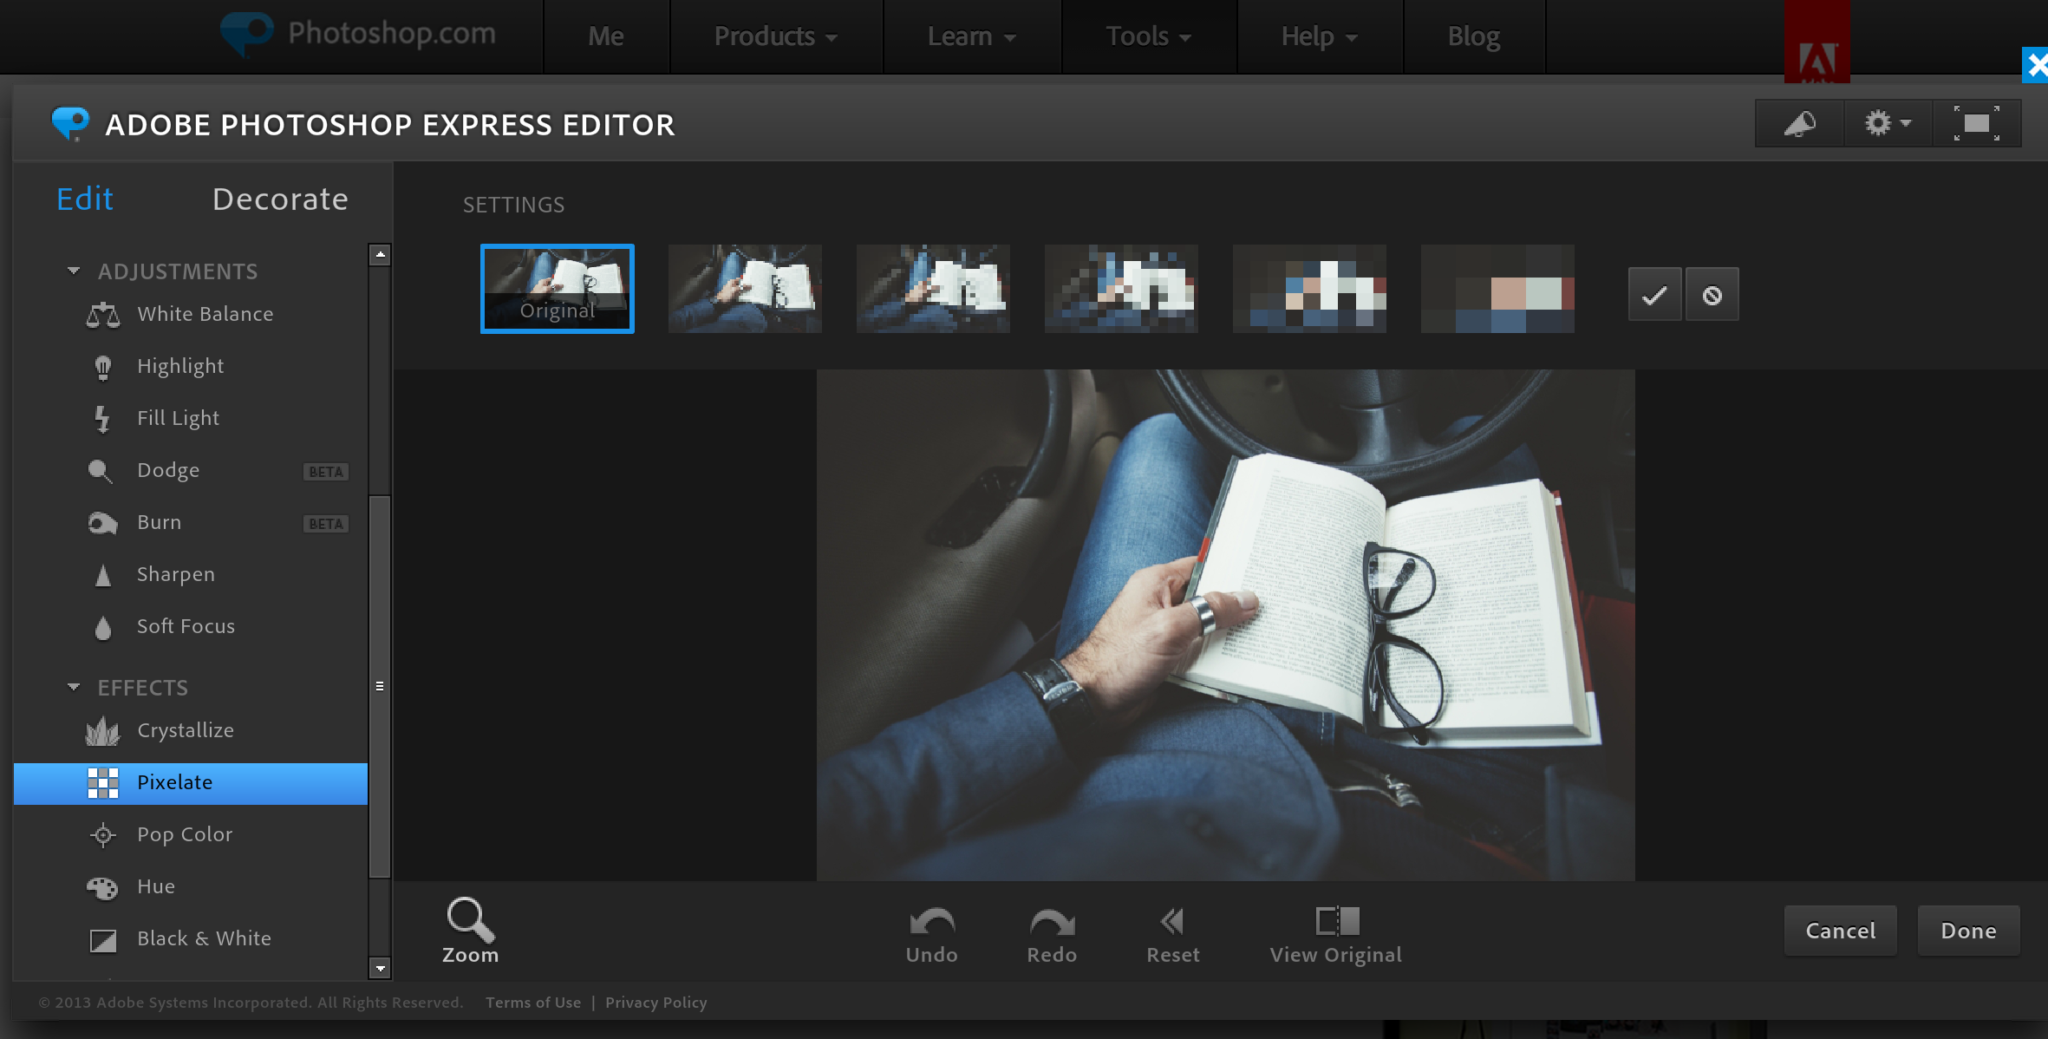Click the Pixelate grid icon
2048x1039 pixels.
coord(103,783)
